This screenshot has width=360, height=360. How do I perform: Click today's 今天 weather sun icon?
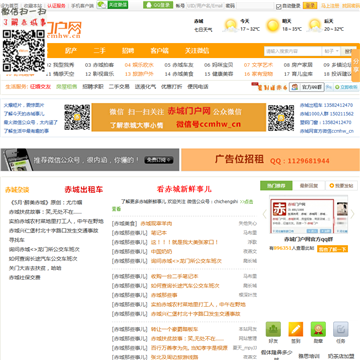(230, 25)
